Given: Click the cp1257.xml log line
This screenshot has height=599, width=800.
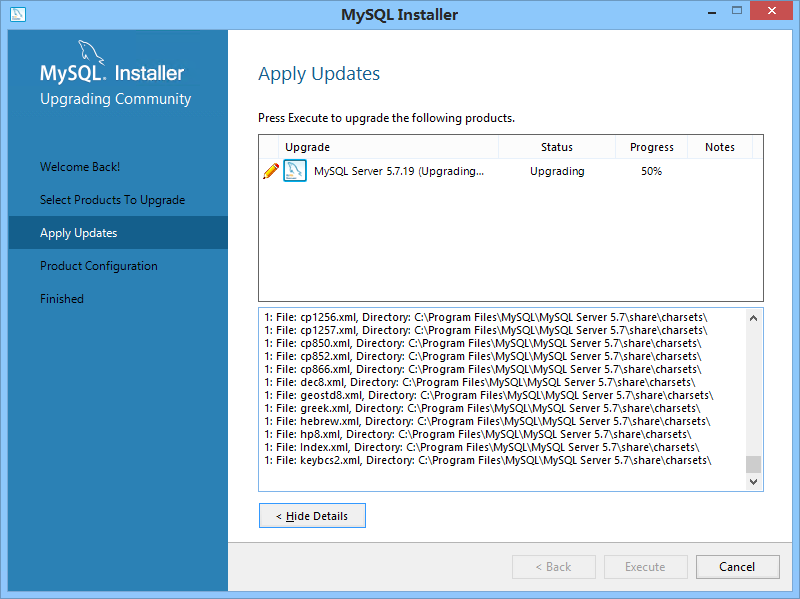Looking at the screenshot, I should 486,331.
